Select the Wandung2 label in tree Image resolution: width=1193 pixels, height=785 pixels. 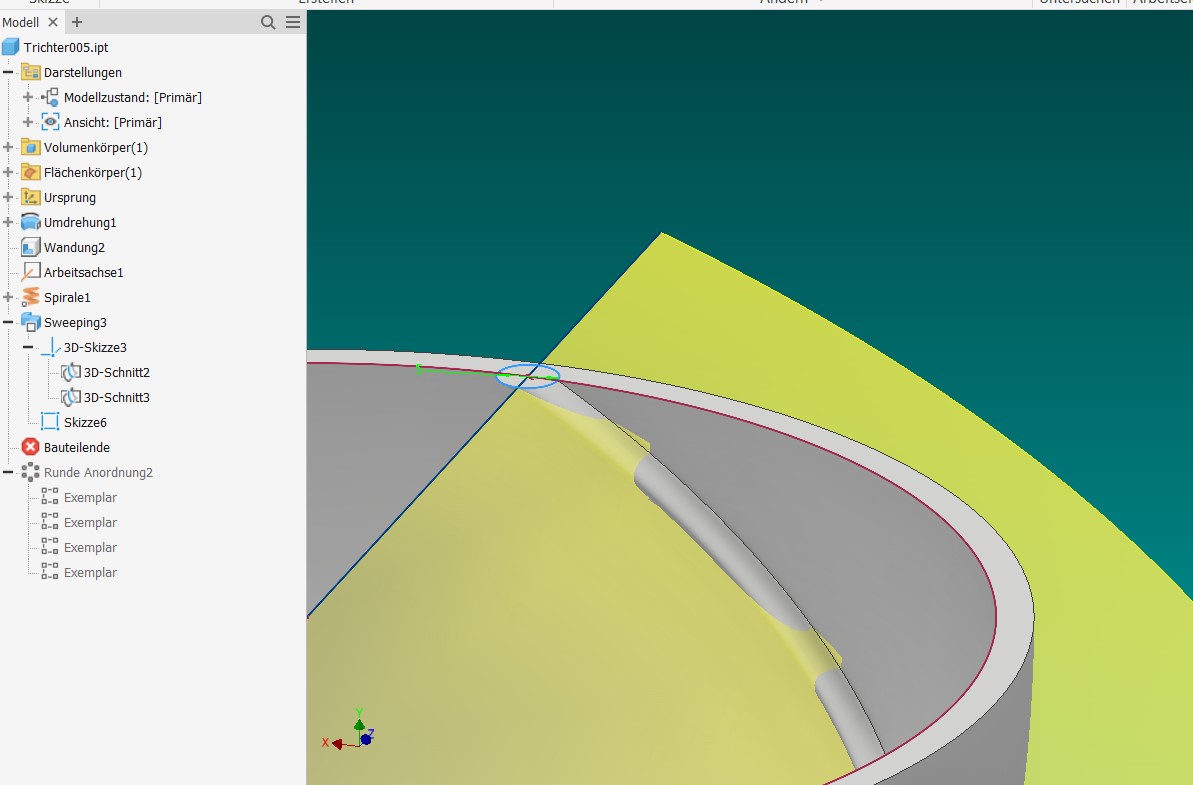[75, 247]
